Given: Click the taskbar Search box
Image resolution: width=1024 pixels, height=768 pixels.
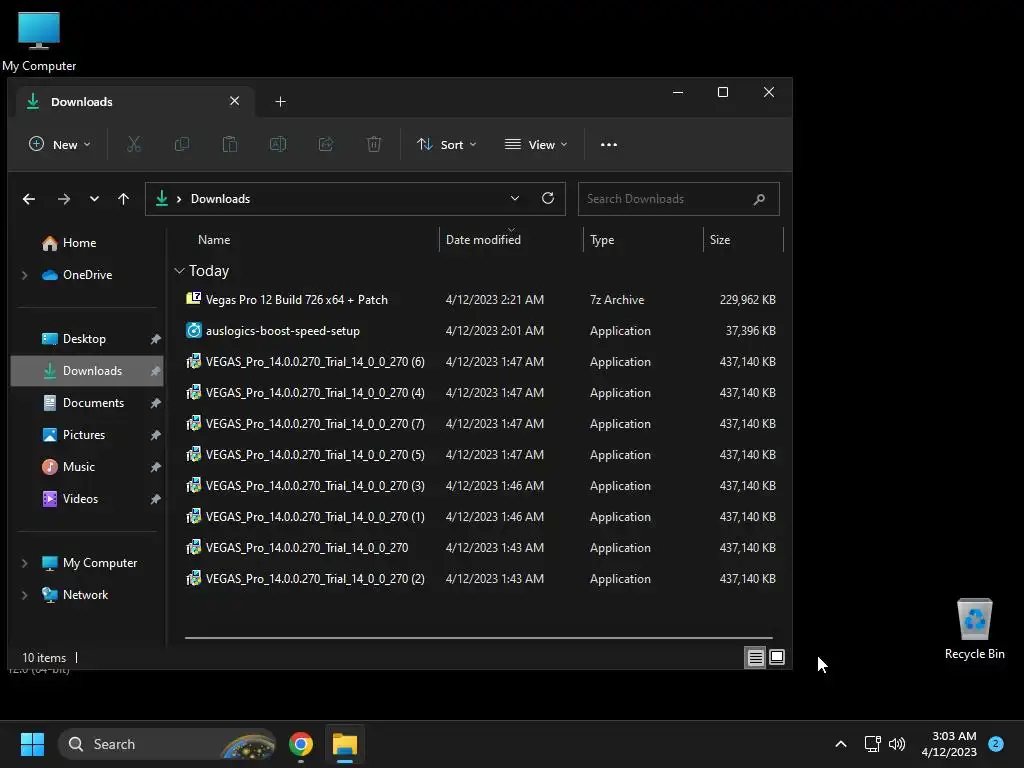Looking at the screenshot, I should (167, 744).
